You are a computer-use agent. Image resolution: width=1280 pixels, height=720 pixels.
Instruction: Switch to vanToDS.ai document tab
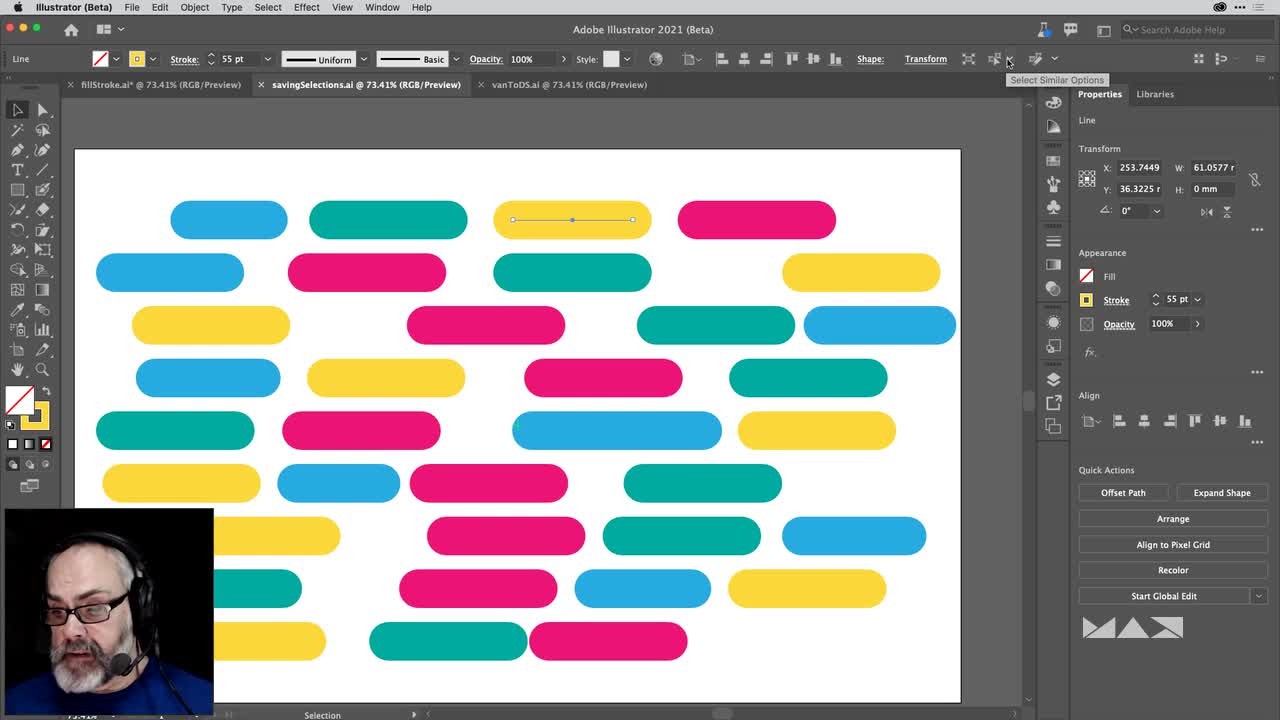(x=569, y=85)
